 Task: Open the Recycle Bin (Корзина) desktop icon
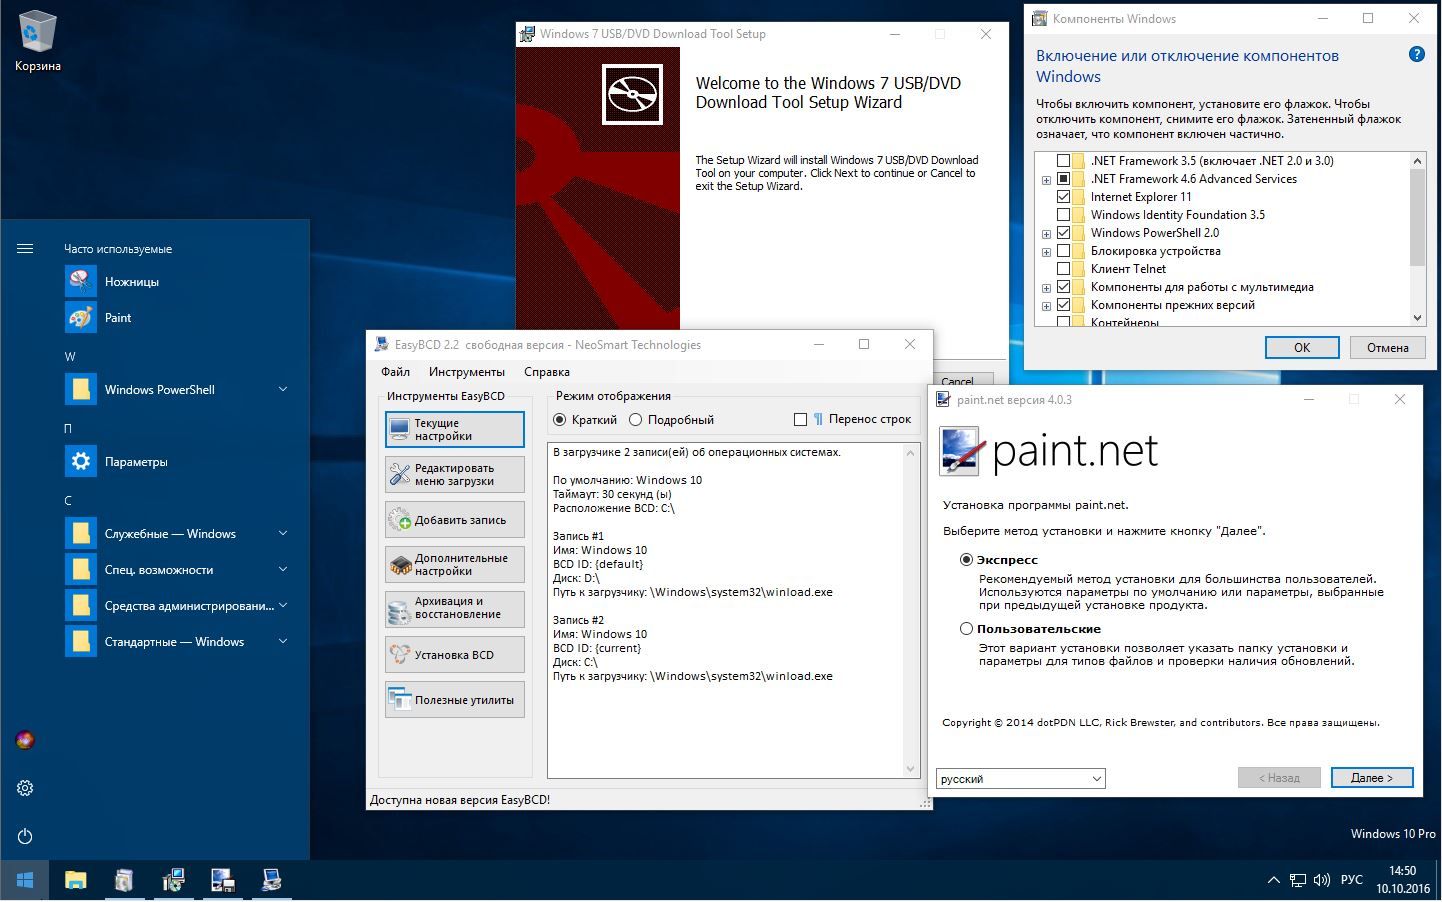[x=37, y=43]
